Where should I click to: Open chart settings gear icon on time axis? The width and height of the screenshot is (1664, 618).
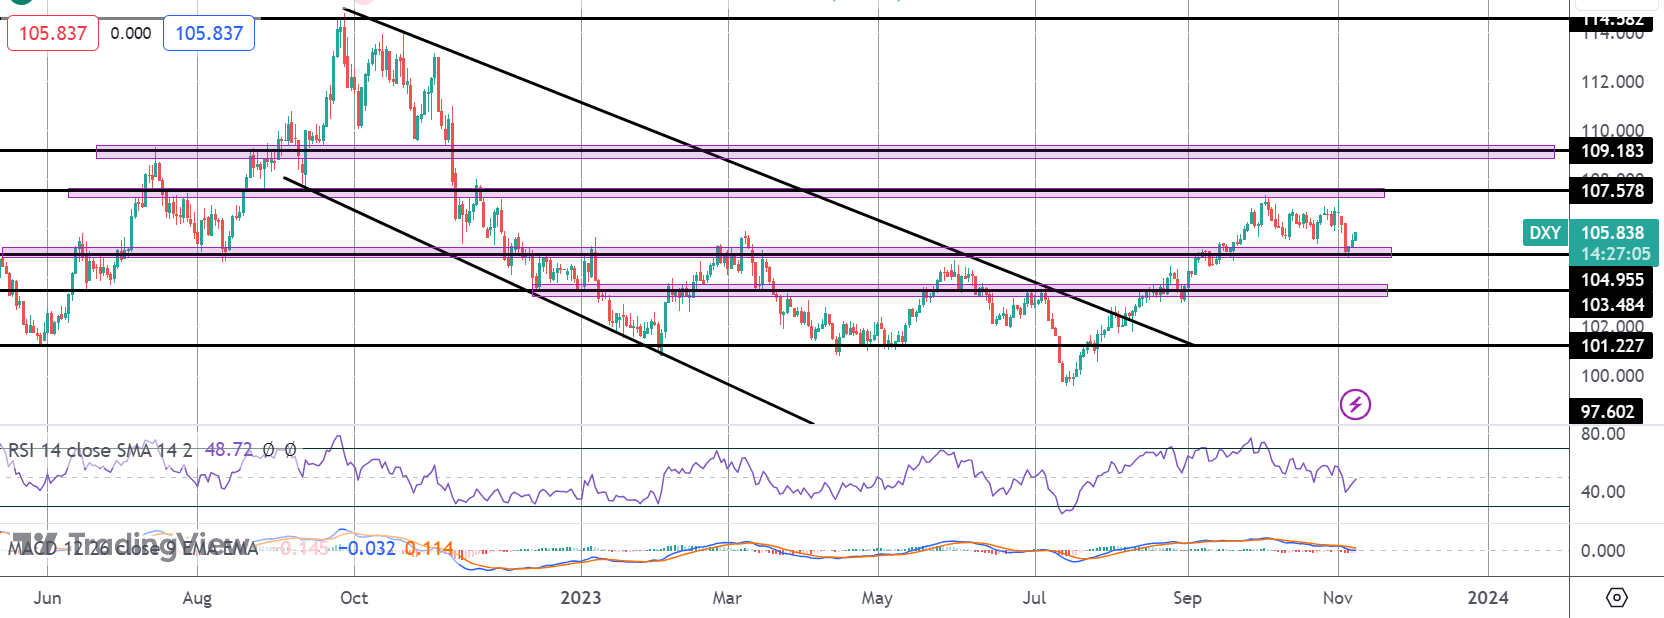tap(1616, 598)
